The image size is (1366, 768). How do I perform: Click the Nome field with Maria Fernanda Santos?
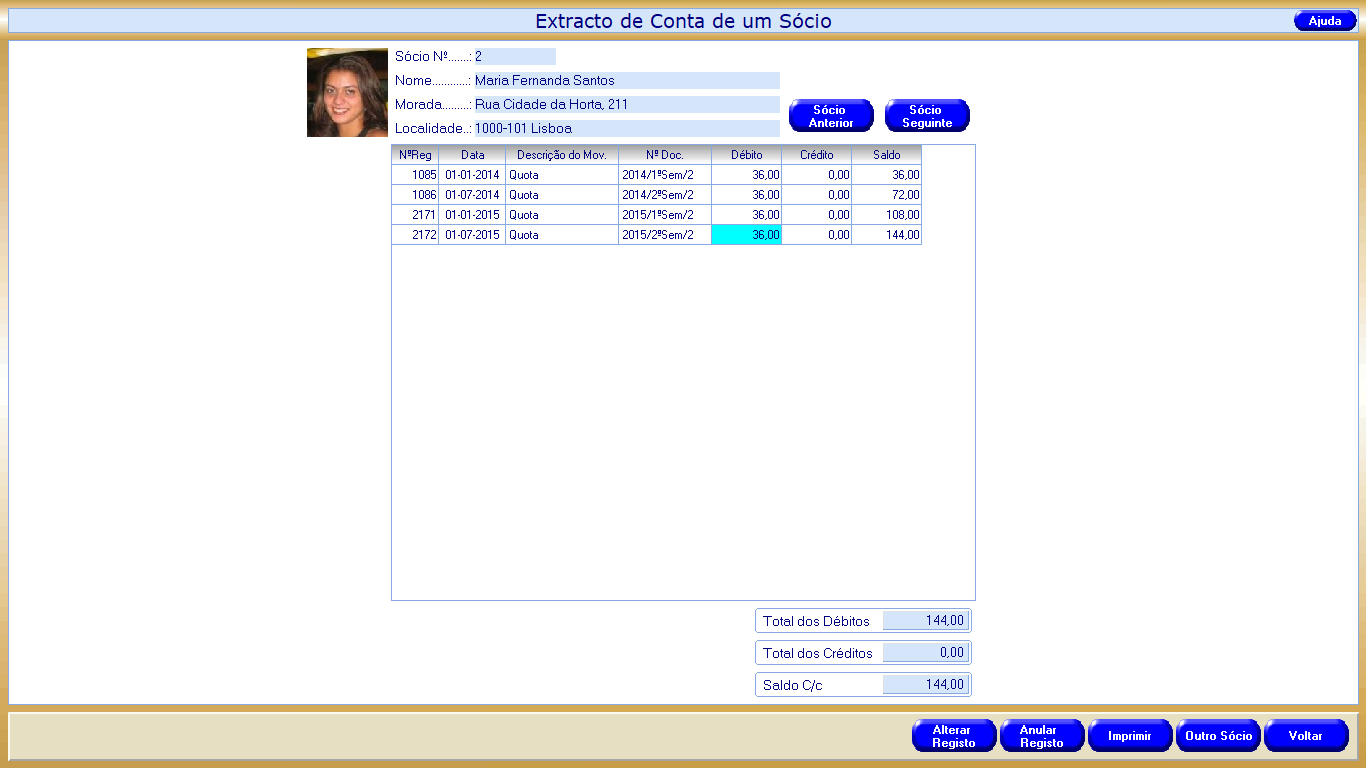(625, 81)
